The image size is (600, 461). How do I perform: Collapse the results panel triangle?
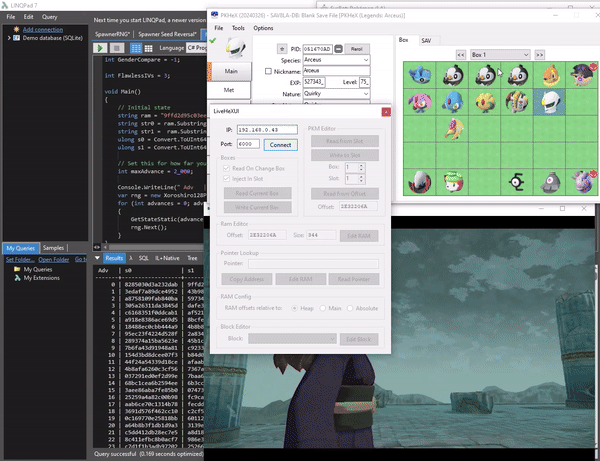pos(97,258)
